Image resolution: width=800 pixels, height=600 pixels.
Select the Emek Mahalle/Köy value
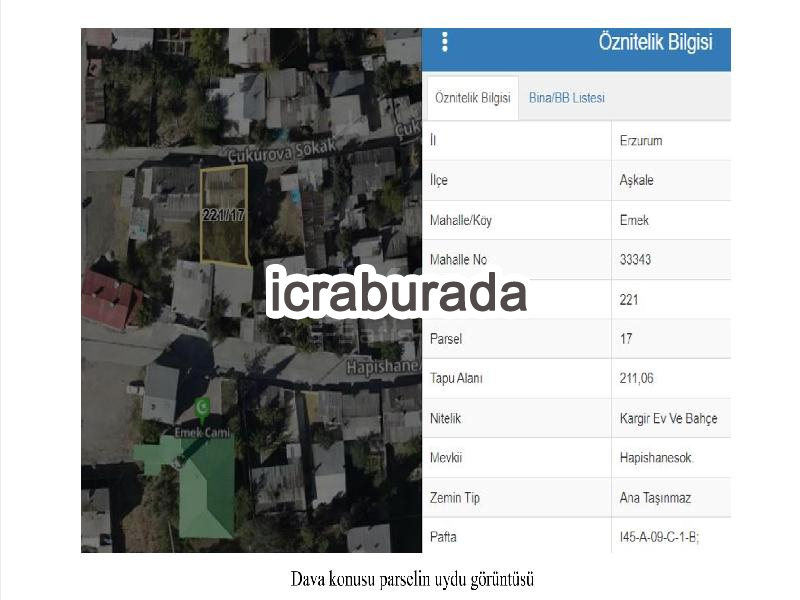click(634, 220)
